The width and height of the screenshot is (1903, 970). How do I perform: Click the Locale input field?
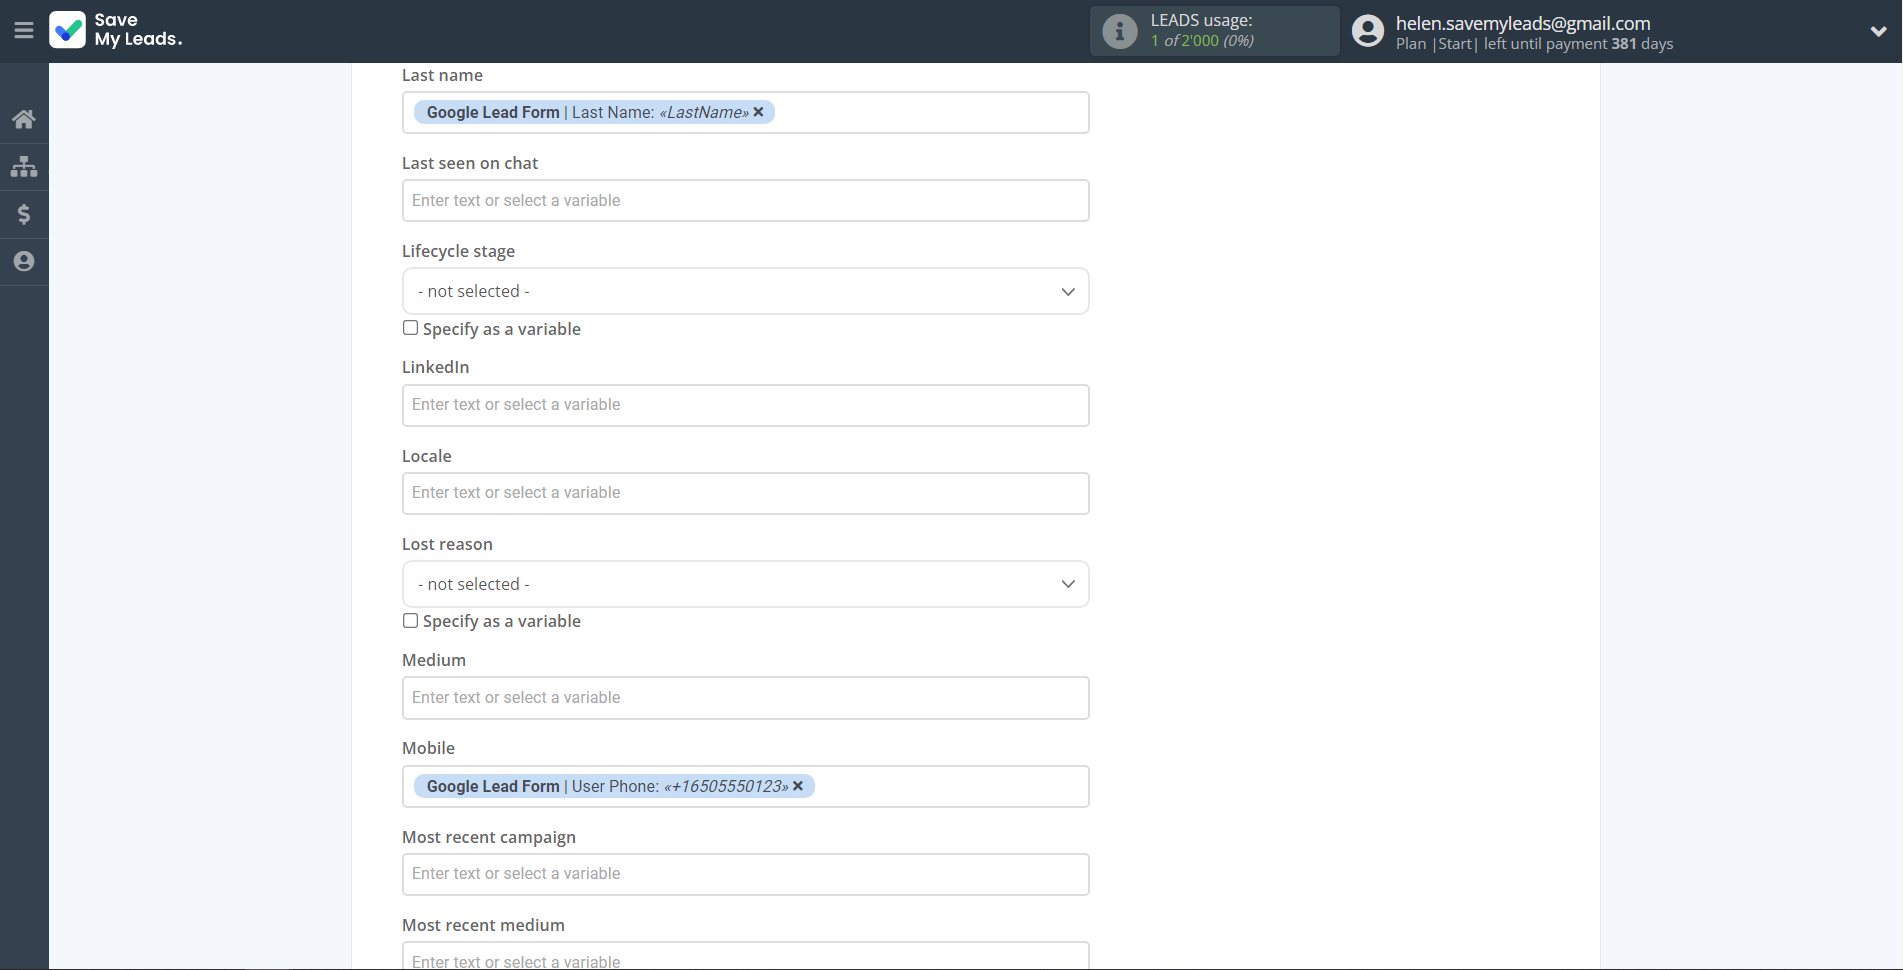click(x=746, y=493)
